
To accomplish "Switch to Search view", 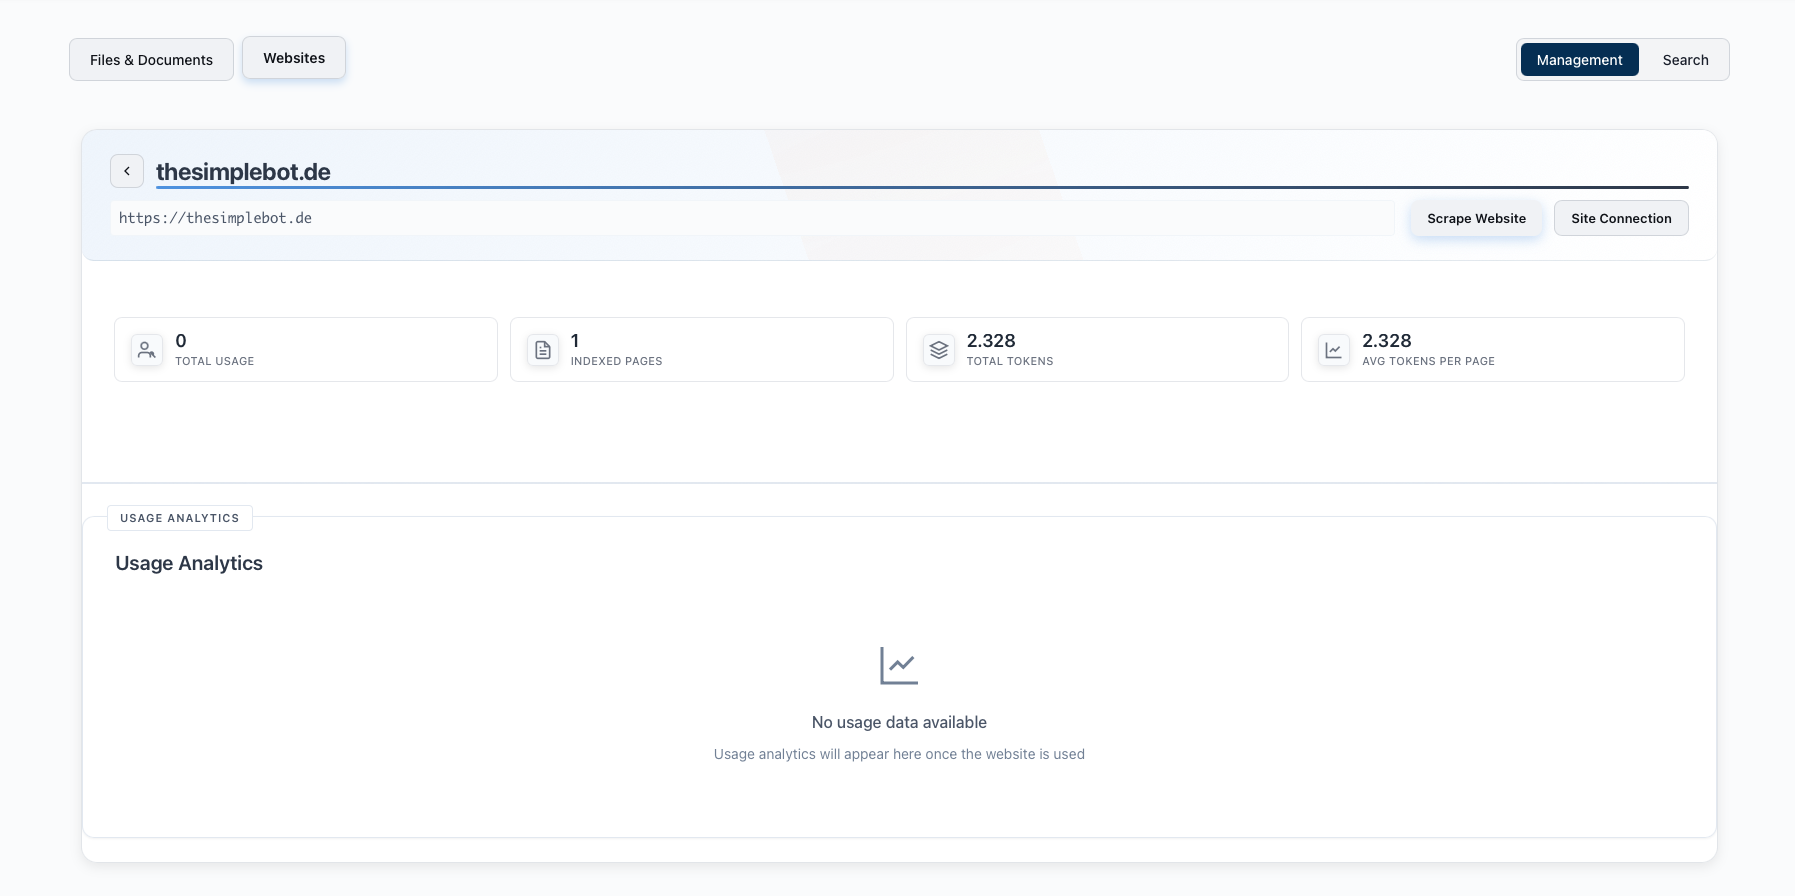I will click(x=1685, y=60).
